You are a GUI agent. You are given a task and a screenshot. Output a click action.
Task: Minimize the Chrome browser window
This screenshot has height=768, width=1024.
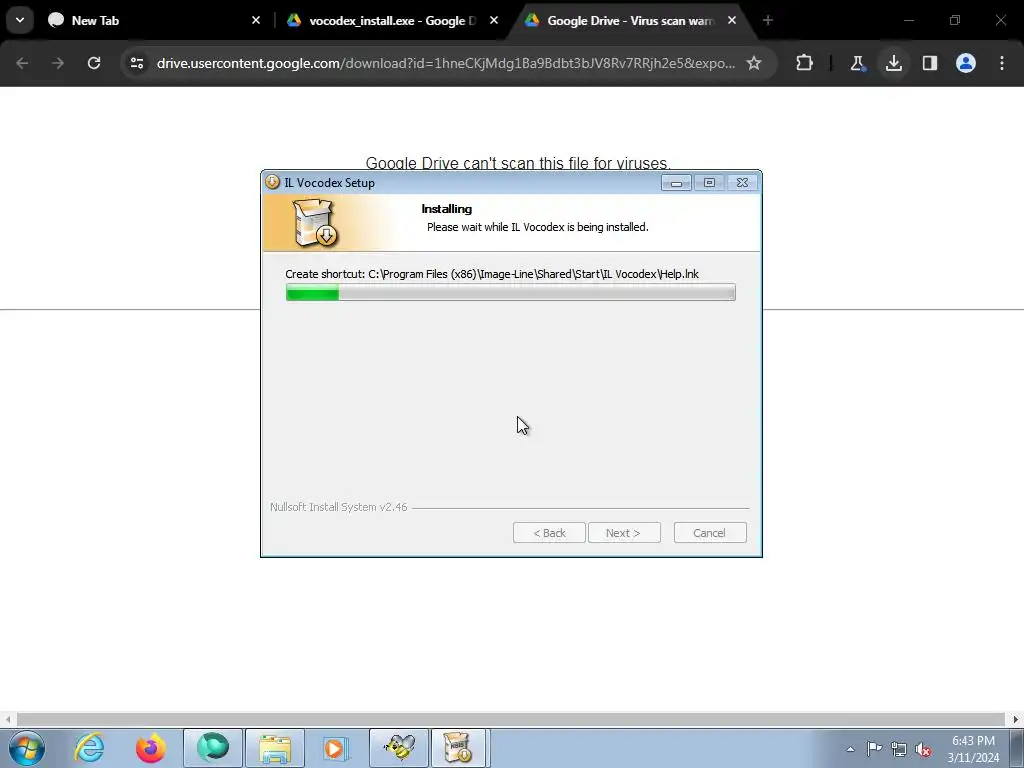909,20
